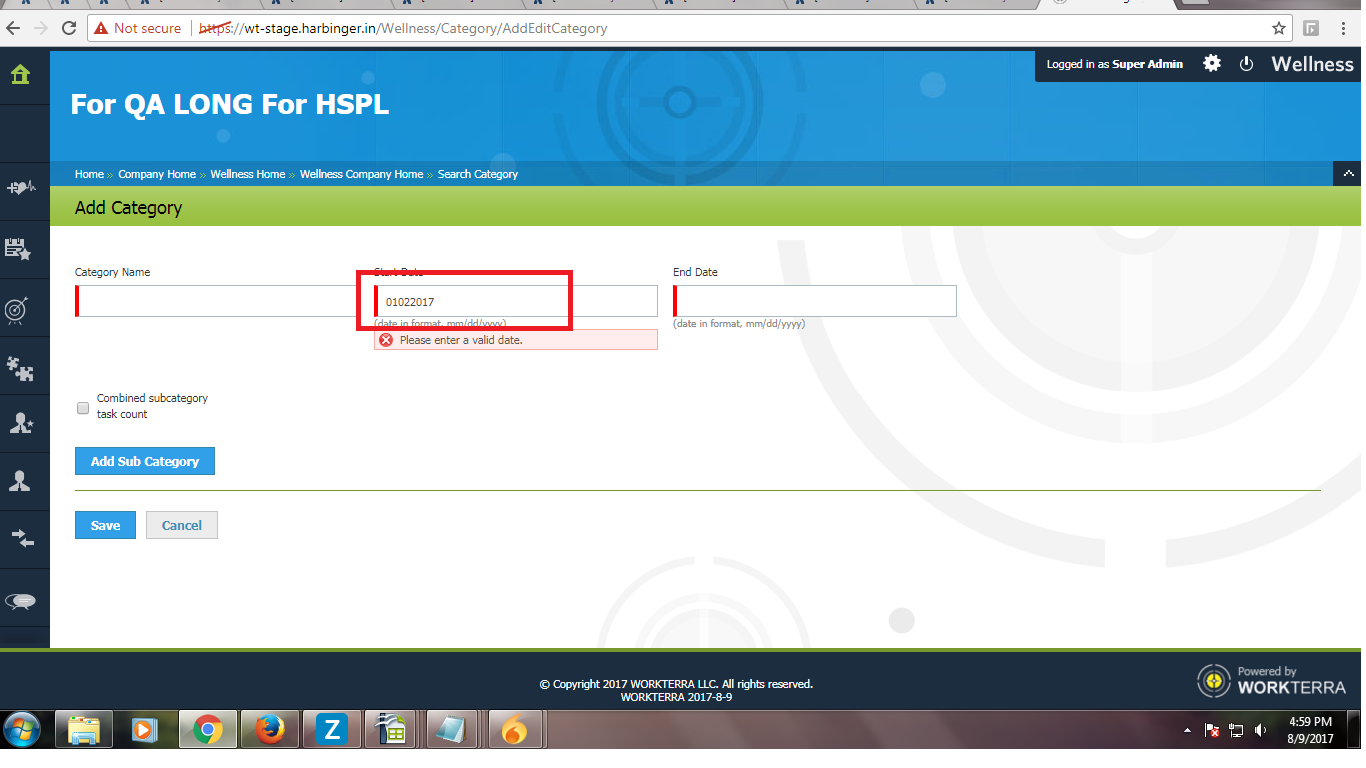The width and height of the screenshot is (1366, 768).
Task: Open Firefox from the taskbar
Action: tap(269, 731)
